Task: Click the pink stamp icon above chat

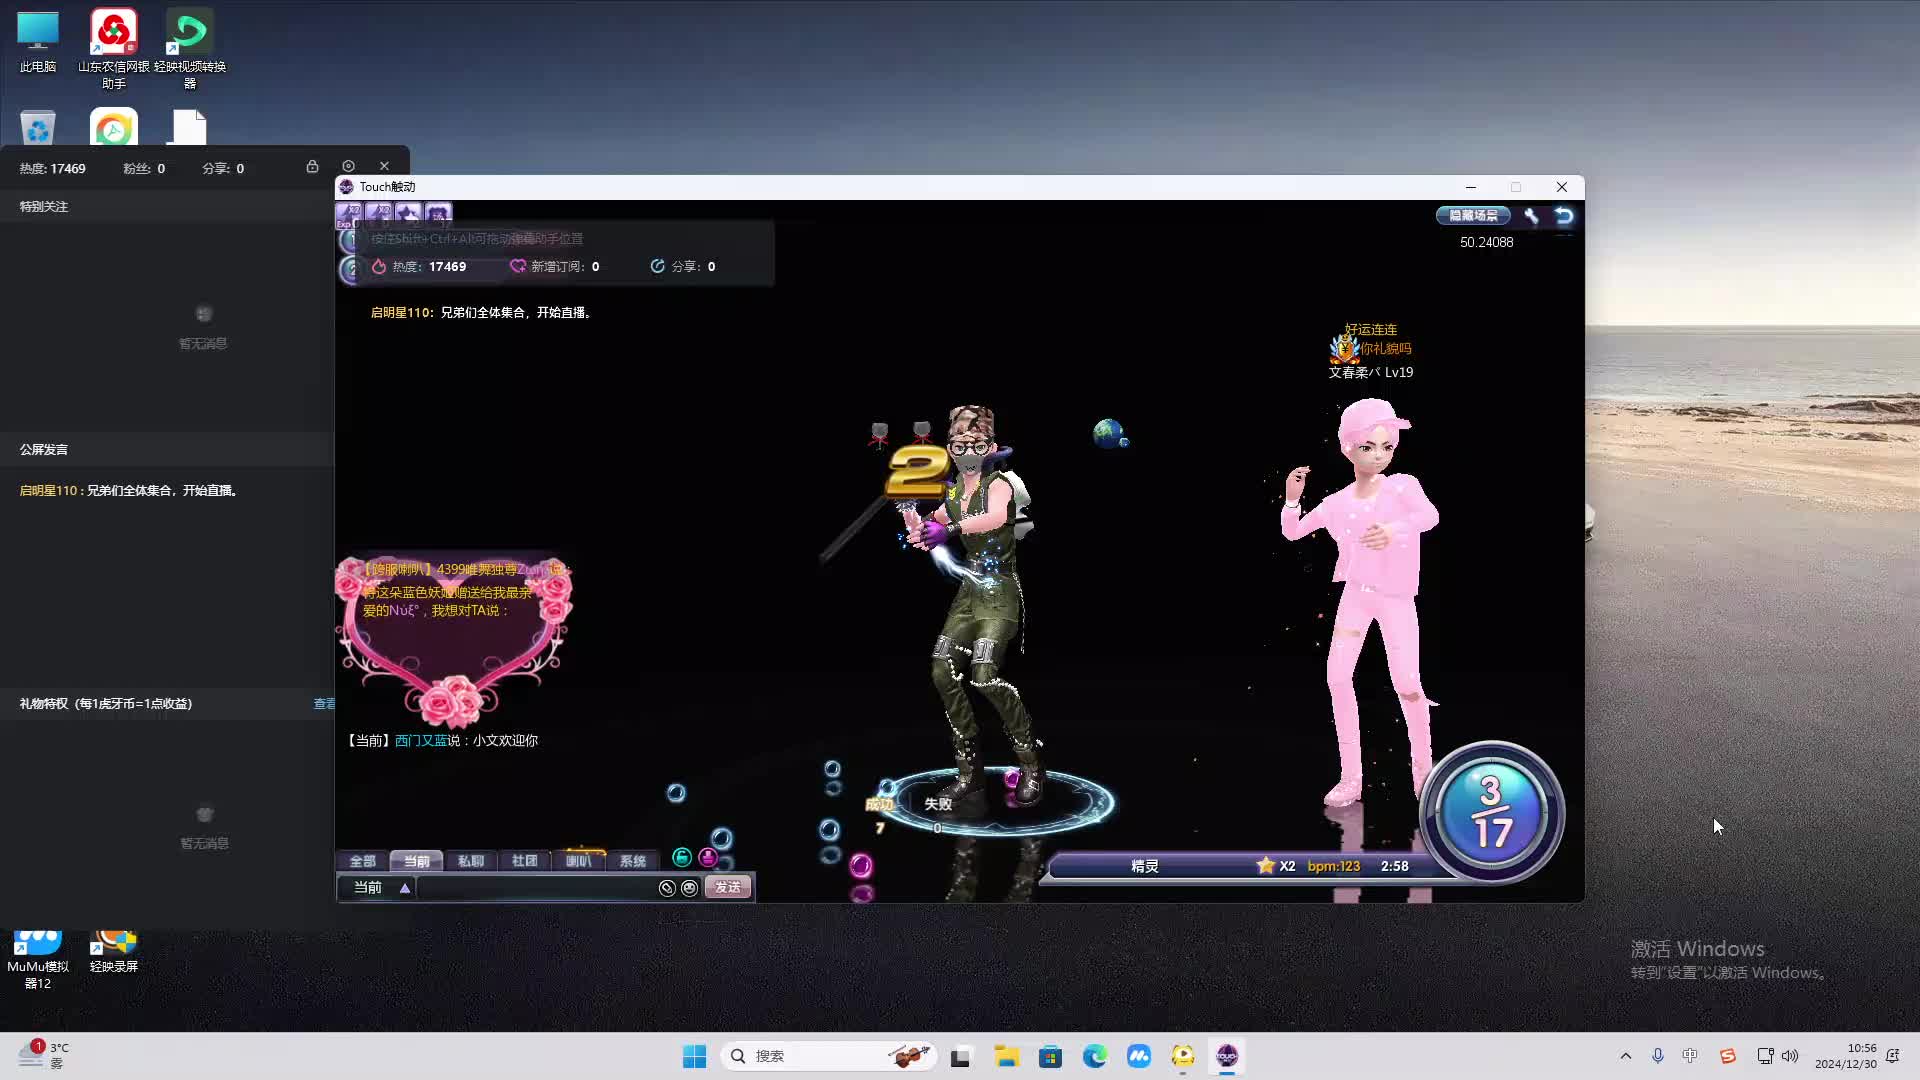Action: click(708, 858)
